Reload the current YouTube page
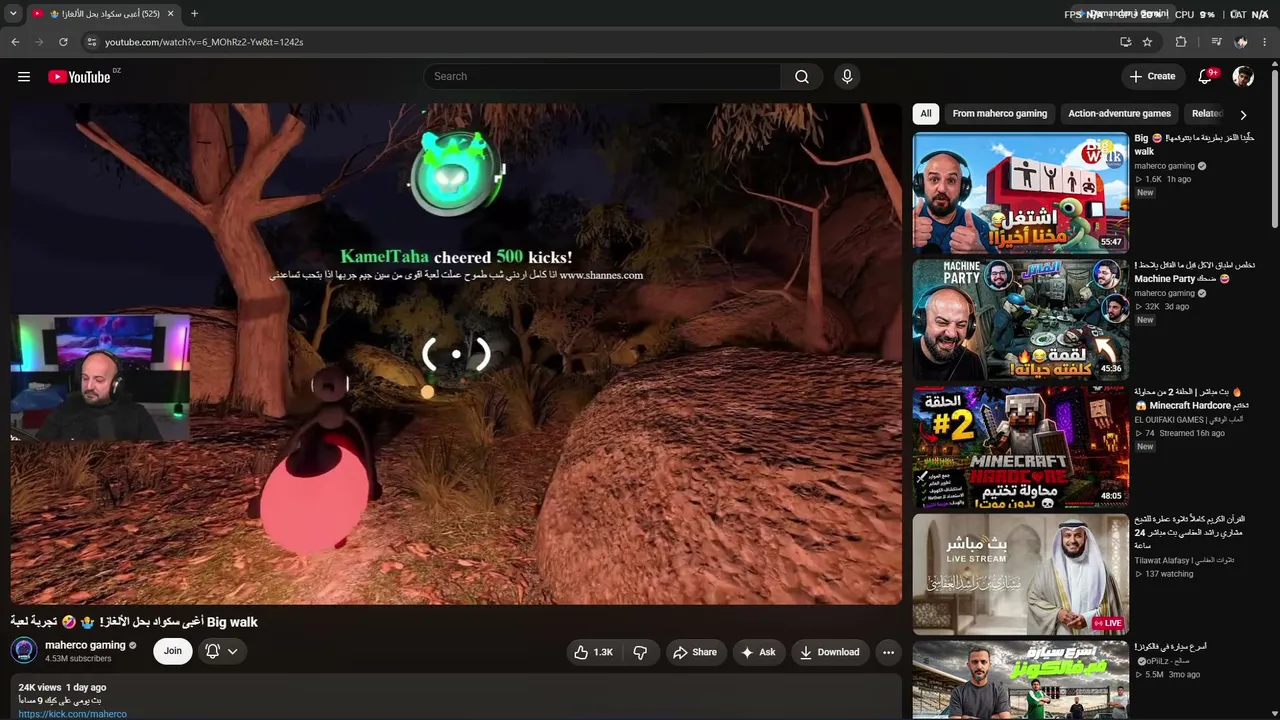The height and width of the screenshot is (720, 1280). pyautogui.click(x=63, y=42)
